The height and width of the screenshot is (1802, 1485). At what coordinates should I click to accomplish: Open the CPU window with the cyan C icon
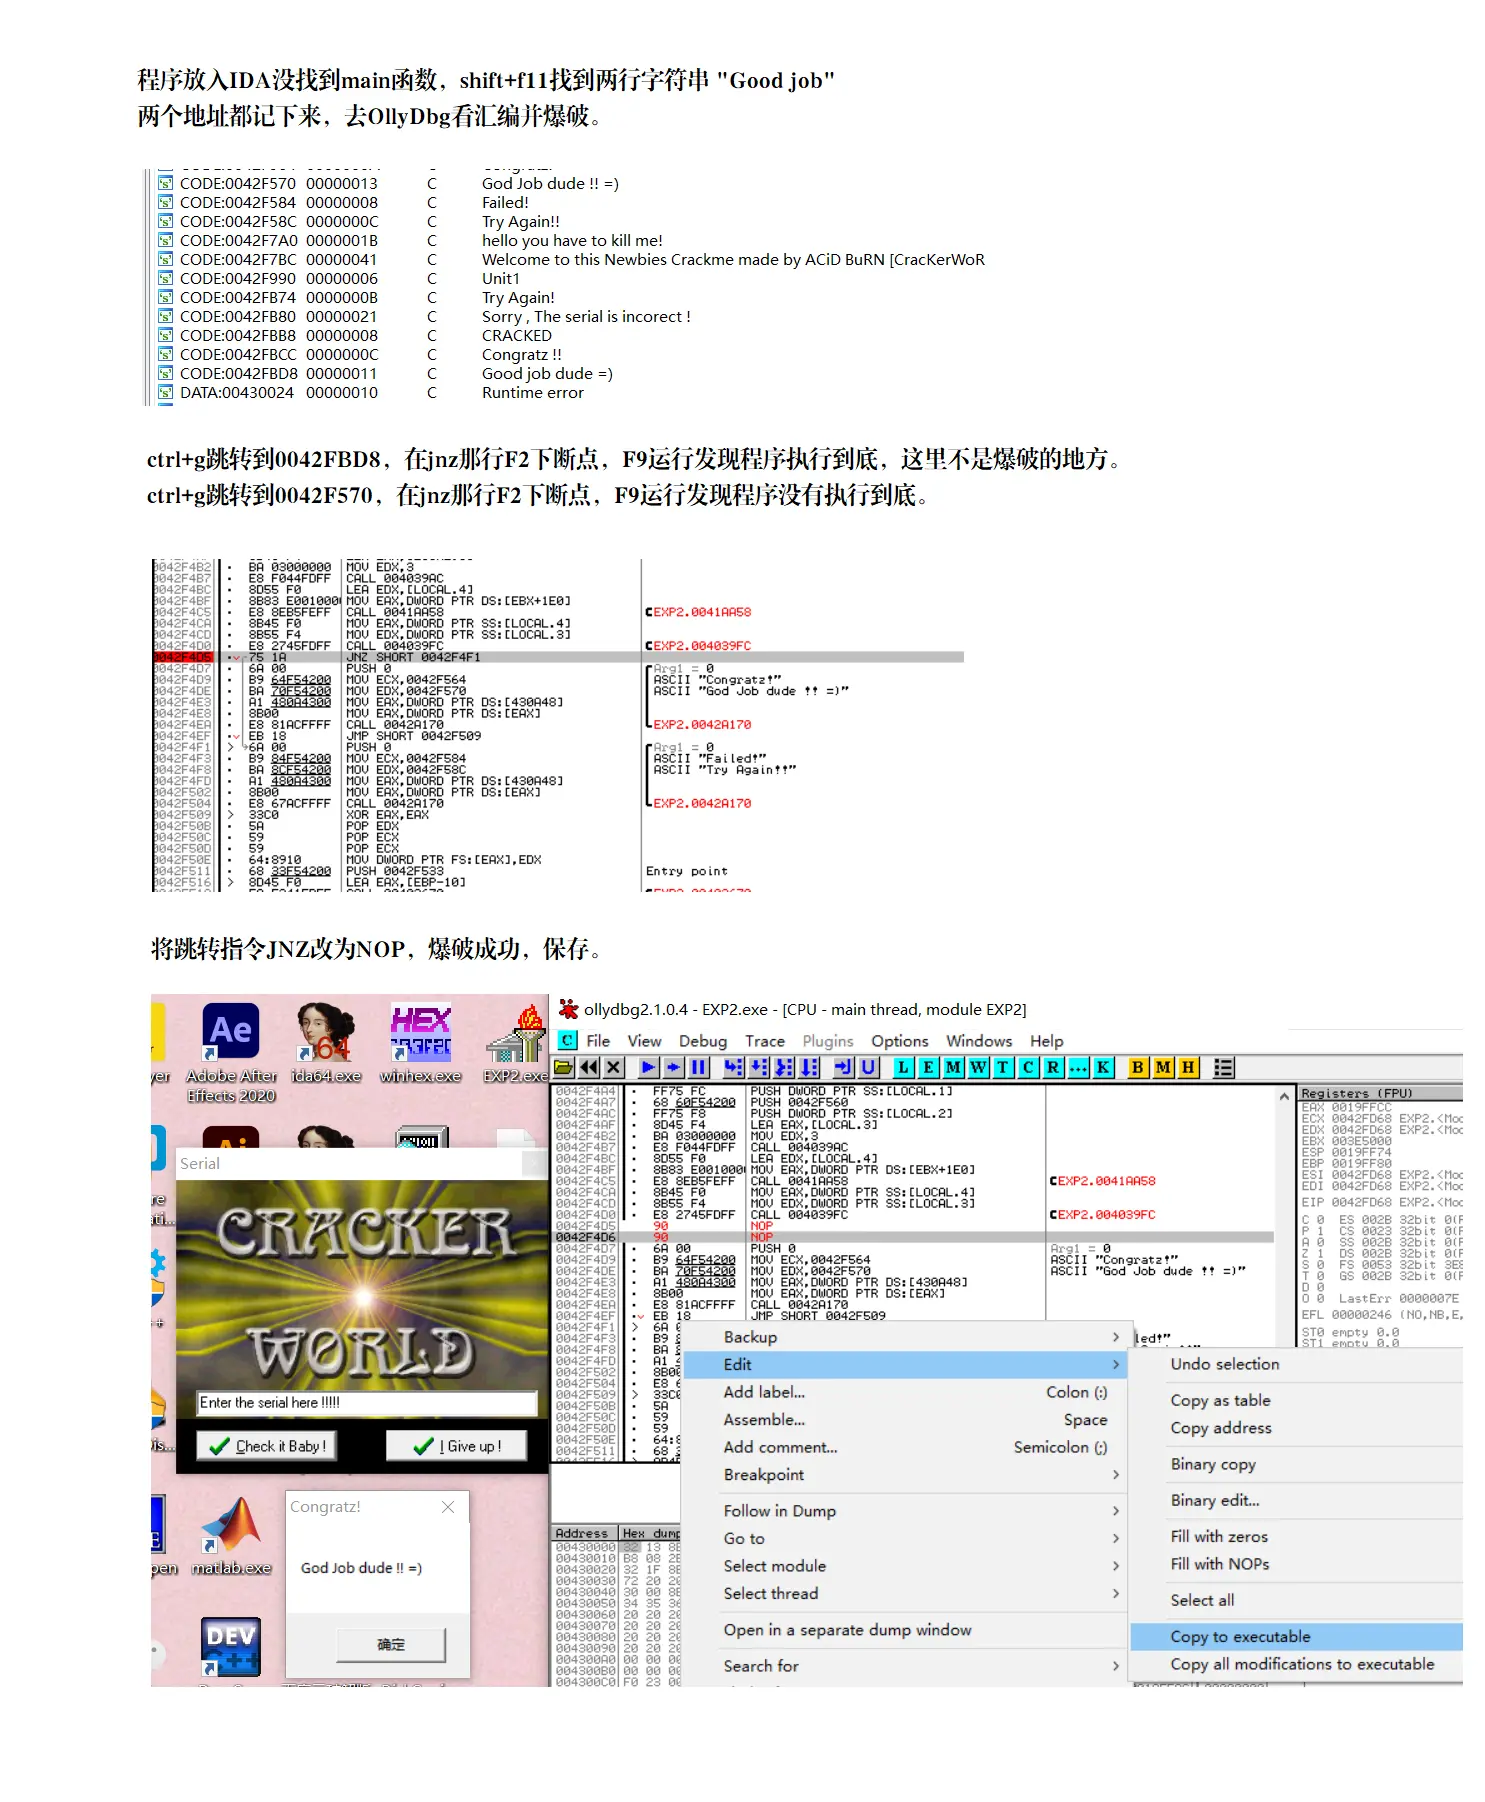[1028, 1067]
